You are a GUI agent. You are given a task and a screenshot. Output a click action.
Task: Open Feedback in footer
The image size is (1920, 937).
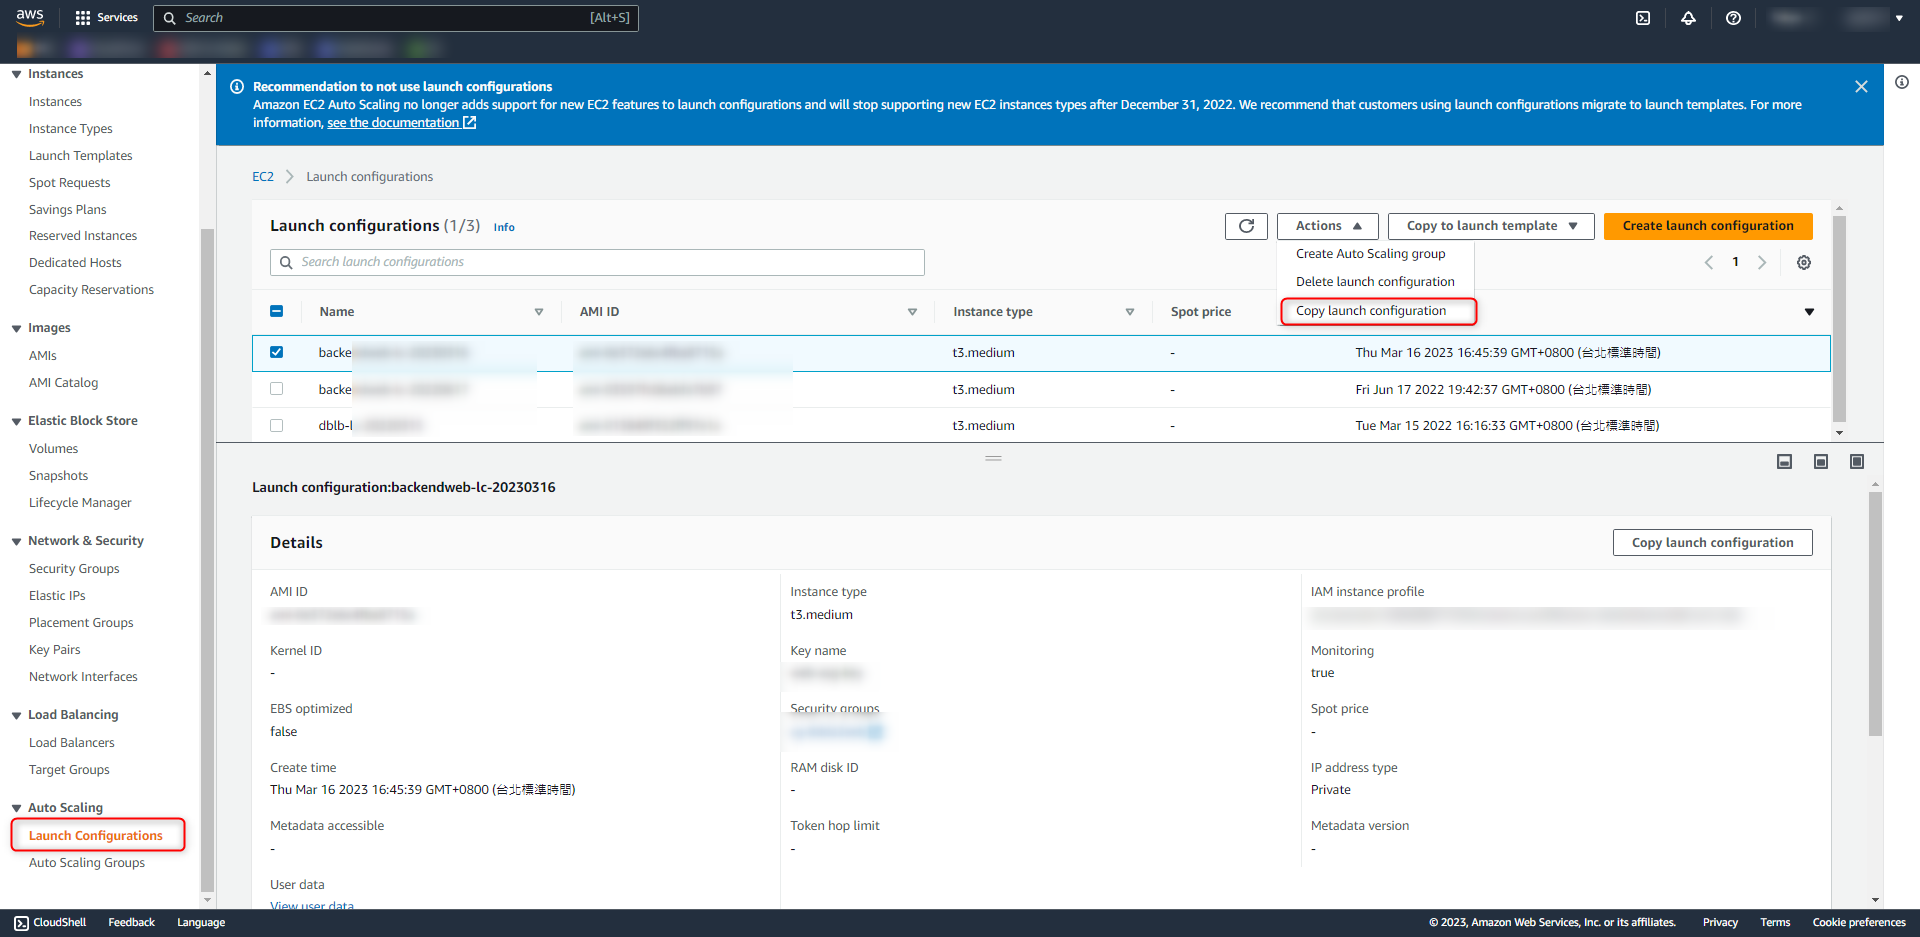132,923
